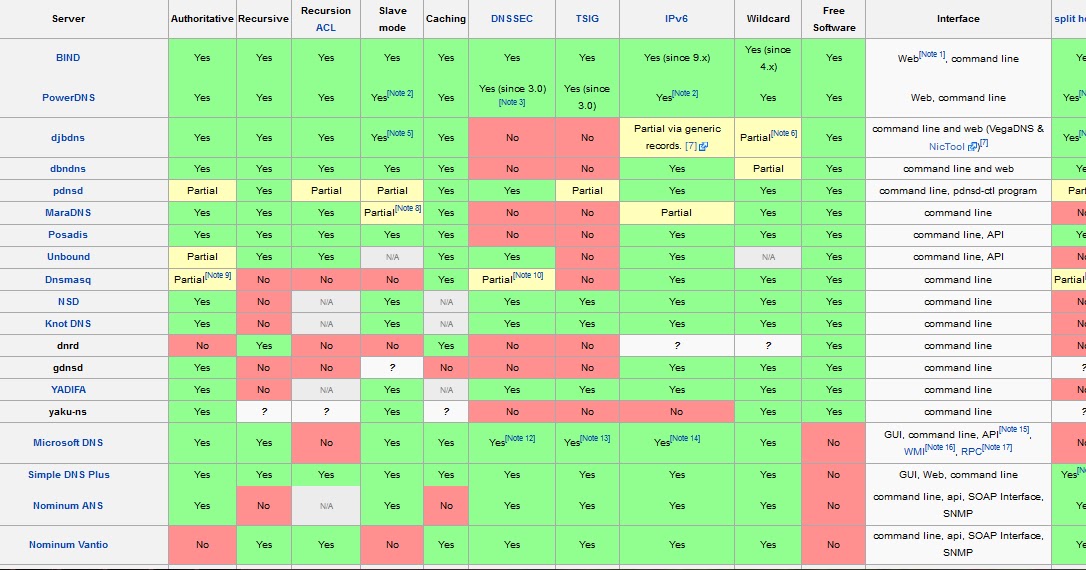Click the 'Free Software' column header
This screenshot has width=1086, height=570.
[x=834, y=19]
